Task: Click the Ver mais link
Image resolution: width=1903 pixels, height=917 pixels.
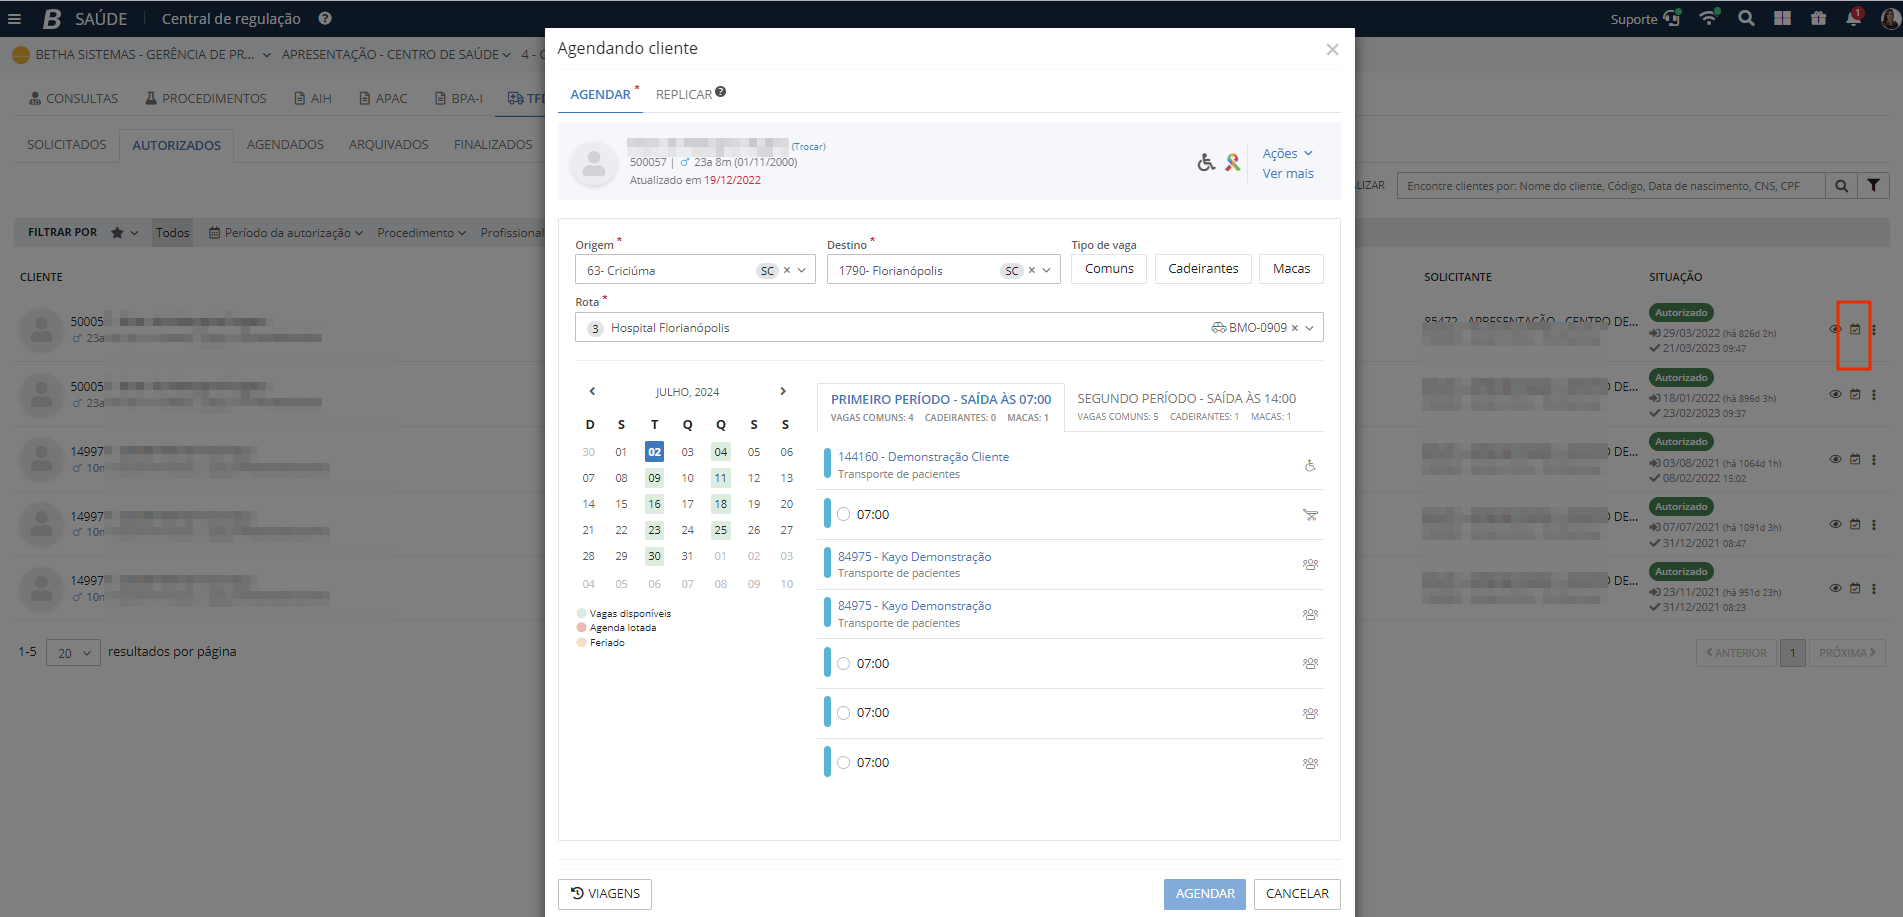Action: point(1288,173)
